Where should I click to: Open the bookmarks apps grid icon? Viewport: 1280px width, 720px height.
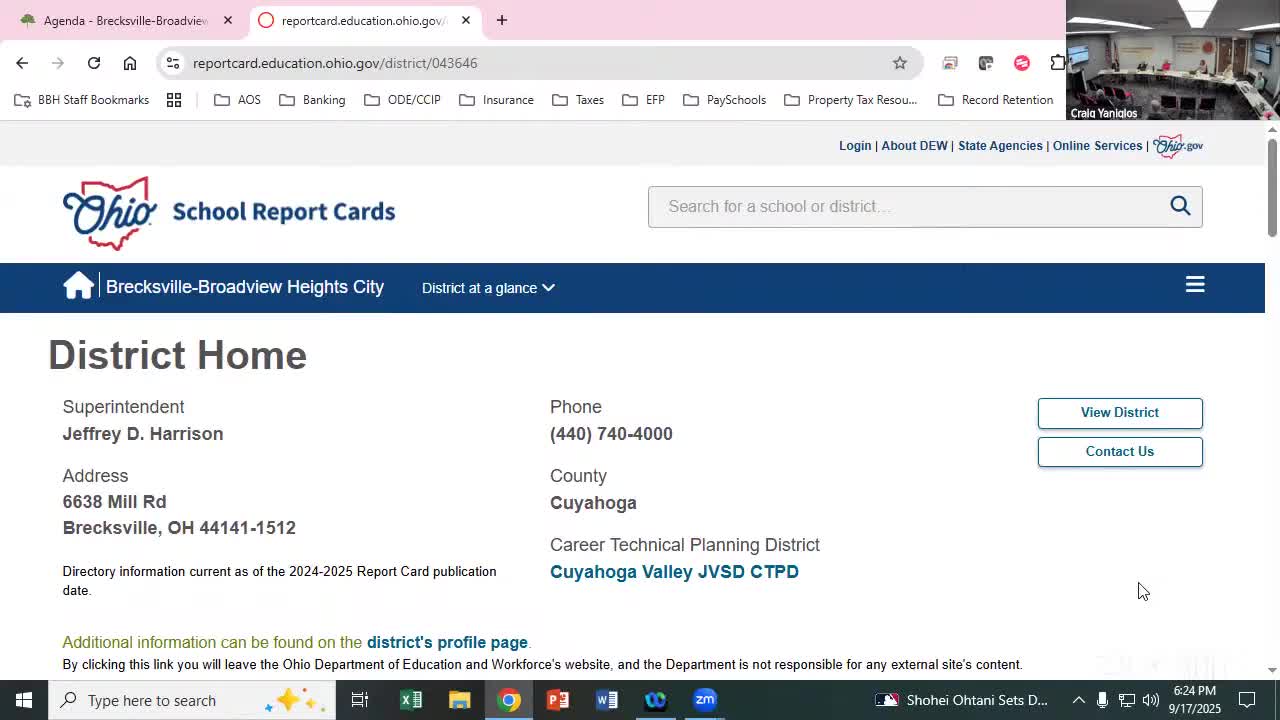174,100
